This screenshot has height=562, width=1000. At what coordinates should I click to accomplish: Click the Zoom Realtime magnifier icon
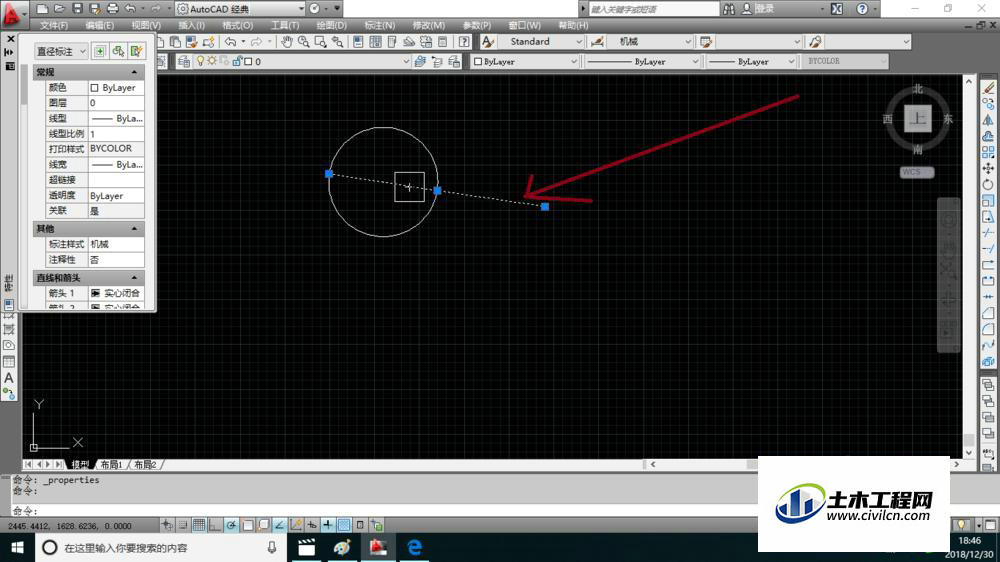coord(304,42)
